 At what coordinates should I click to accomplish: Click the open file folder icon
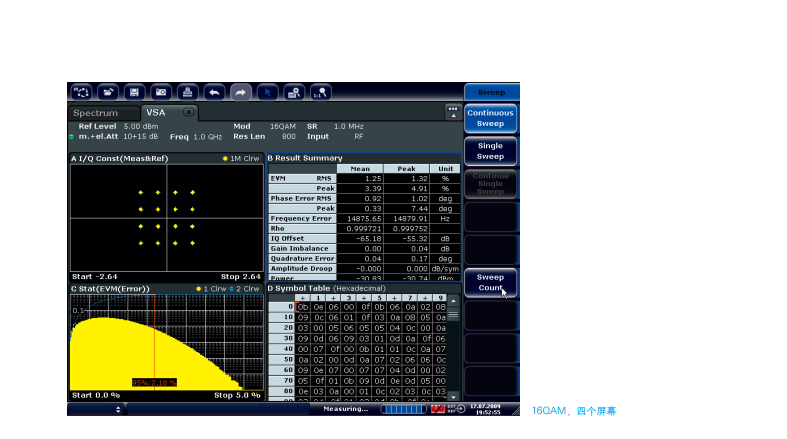coord(108,92)
